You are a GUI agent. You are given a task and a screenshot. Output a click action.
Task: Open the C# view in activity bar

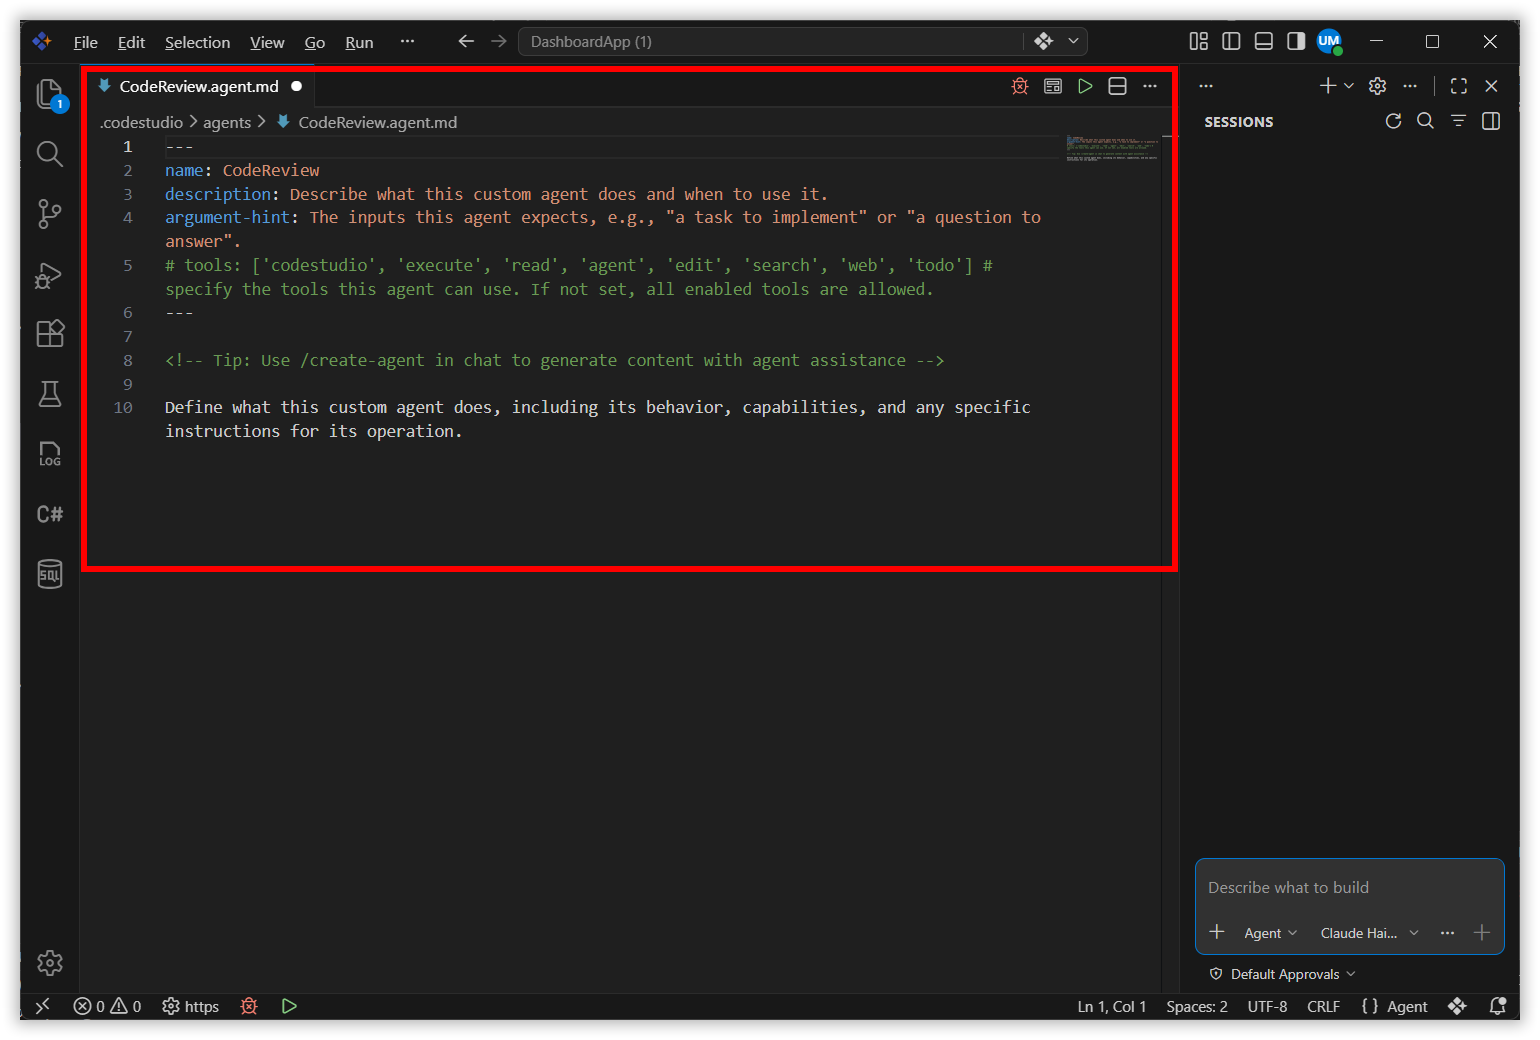coord(50,514)
